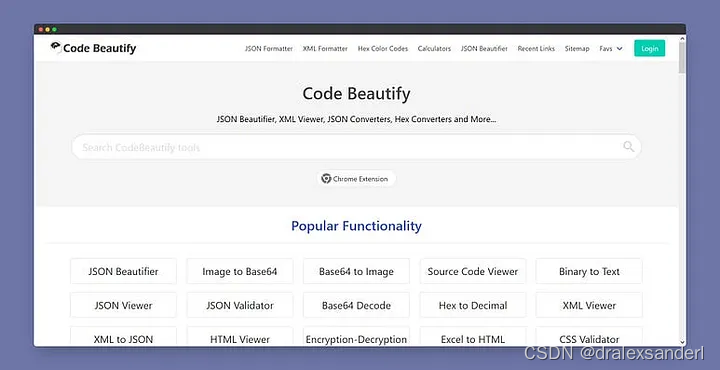Image resolution: width=720 pixels, height=370 pixels.
Task: Open the Source Code Viewer tool
Action: pos(472,271)
